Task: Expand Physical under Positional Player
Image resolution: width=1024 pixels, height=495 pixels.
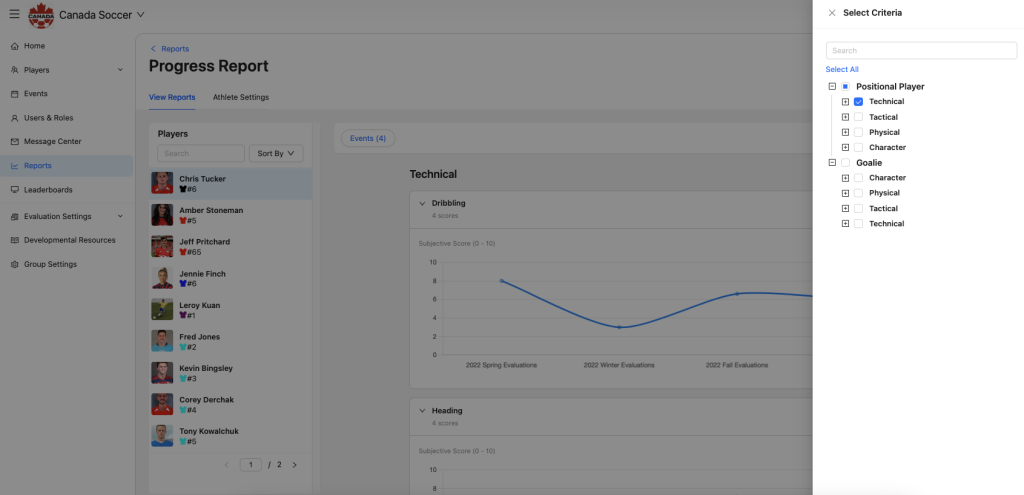Action: tap(845, 132)
